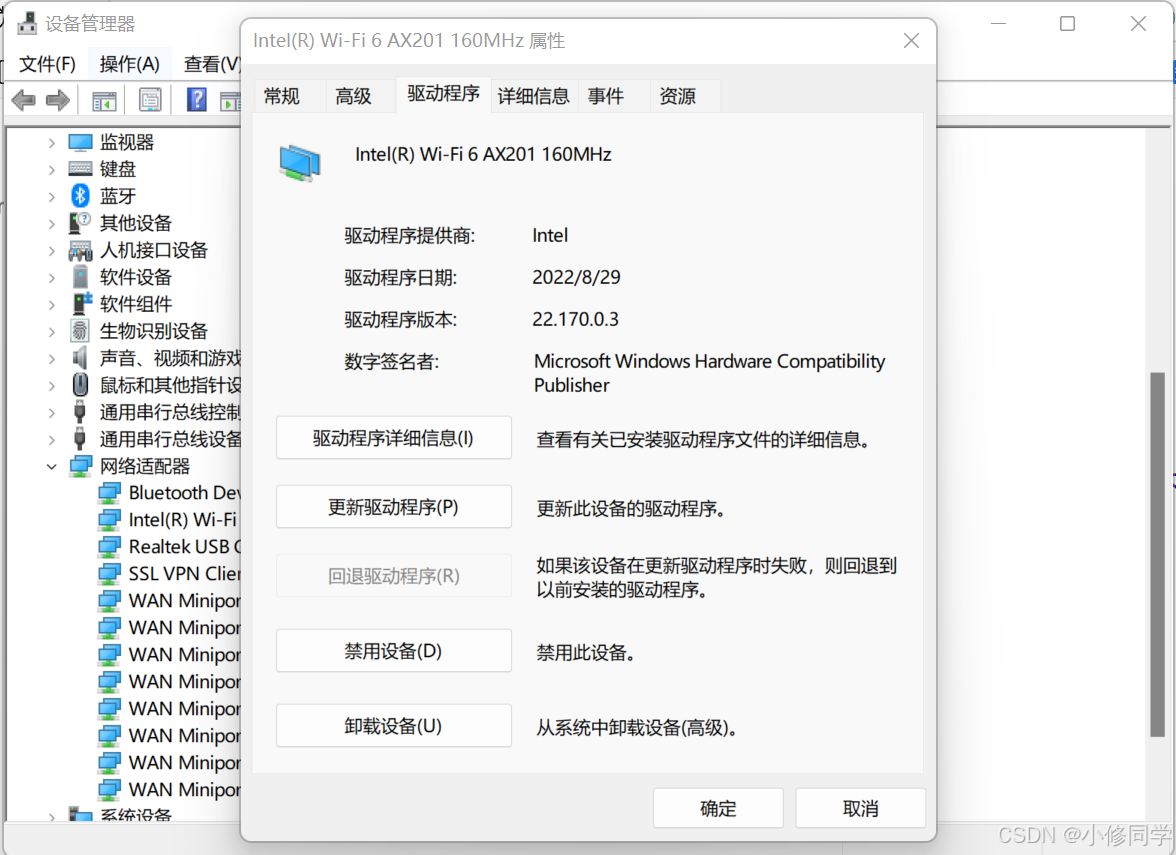
Task: Click the HID (人机接口设备) category icon
Action: click(80, 250)
